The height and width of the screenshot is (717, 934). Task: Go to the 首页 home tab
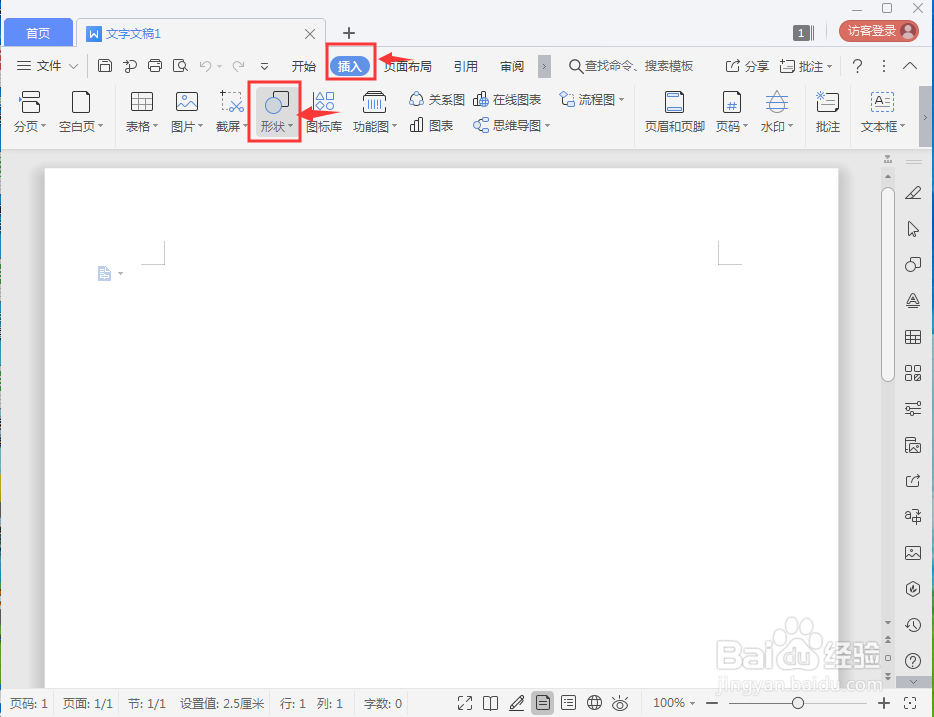tap(38, 33)
